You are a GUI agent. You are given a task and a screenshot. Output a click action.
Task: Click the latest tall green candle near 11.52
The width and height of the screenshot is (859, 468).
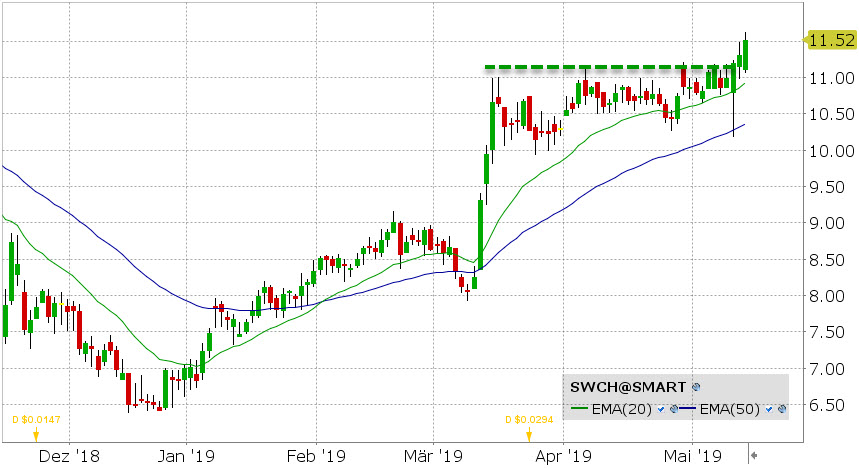pos(746,55)
